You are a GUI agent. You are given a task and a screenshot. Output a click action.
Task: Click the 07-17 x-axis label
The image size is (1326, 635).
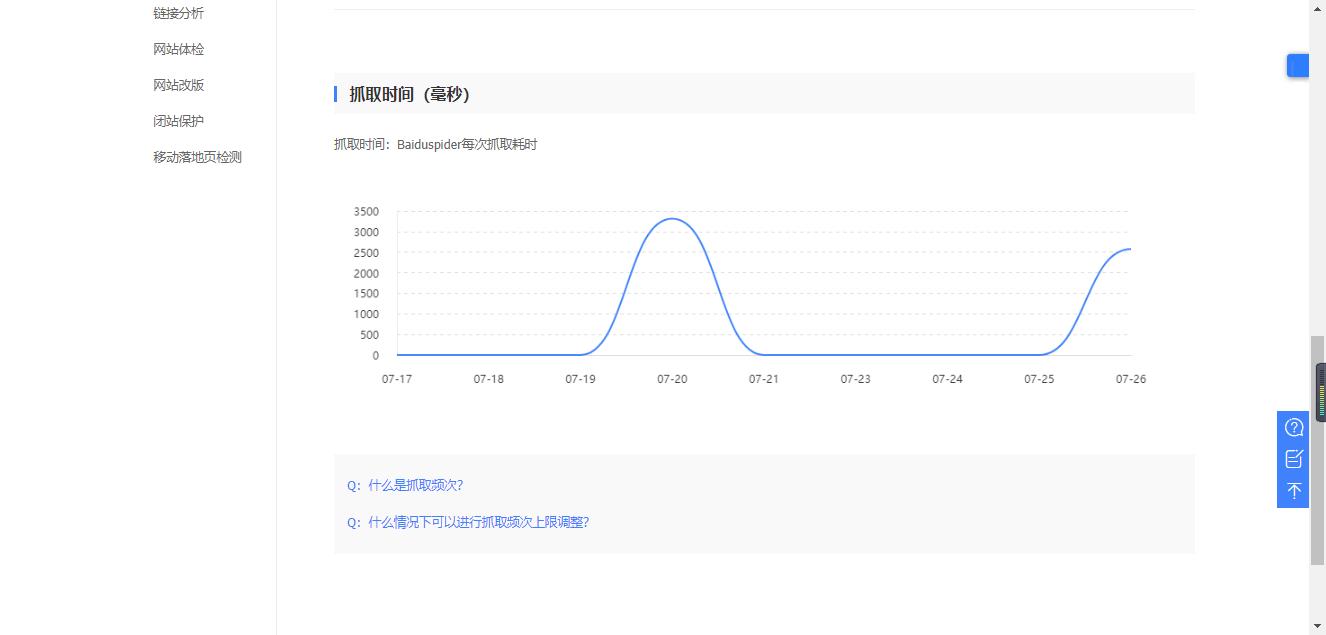pyautogui.click(x=397, y=379)
